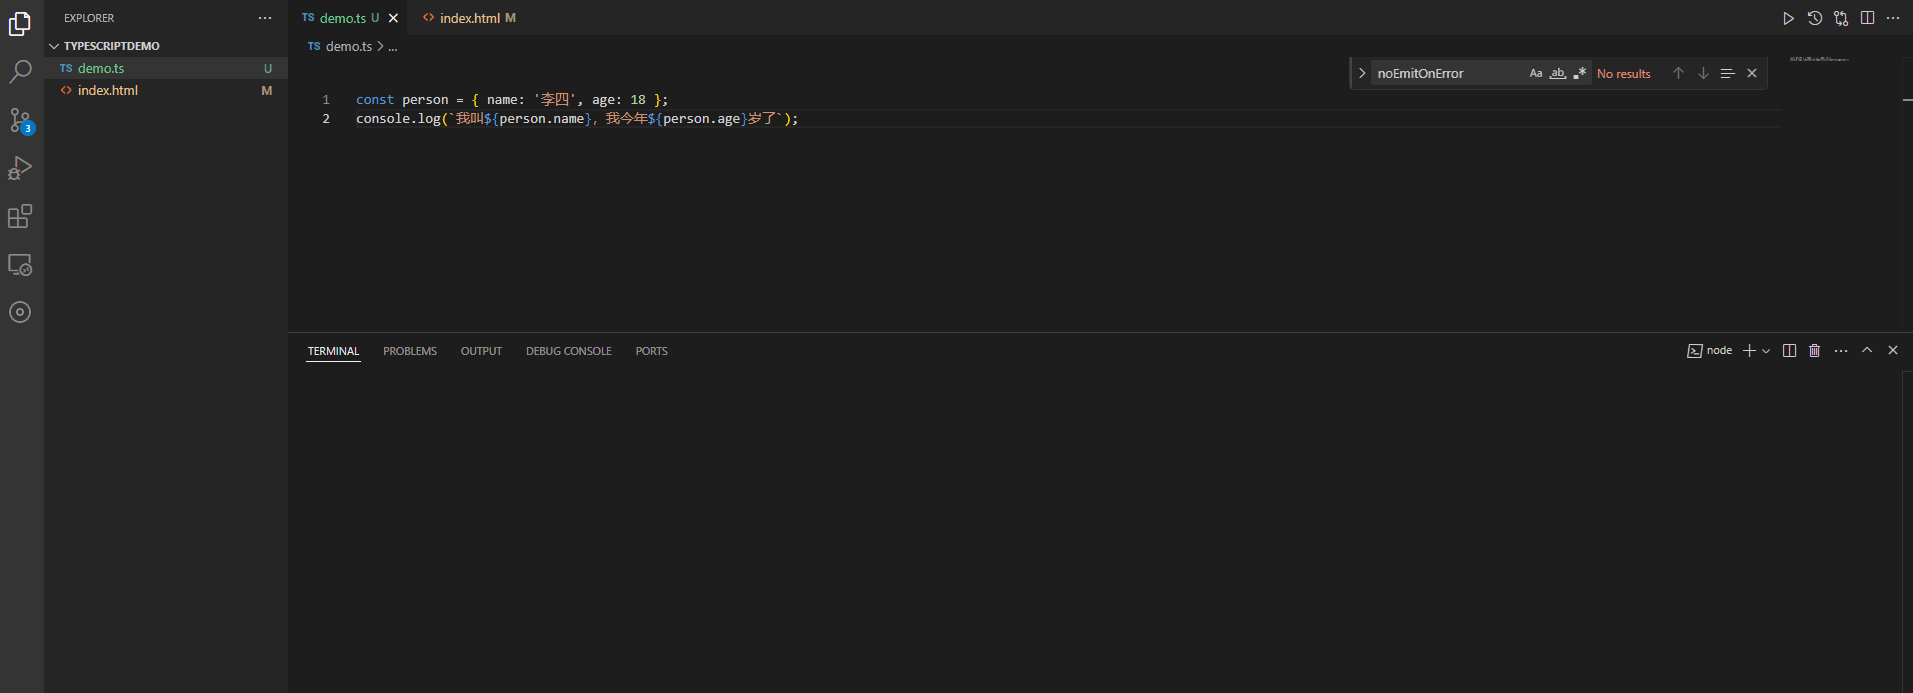Switch to the index.html editor tab
Image resolution: width=1913 pixels, height=693 pixels.
[469, 18]
